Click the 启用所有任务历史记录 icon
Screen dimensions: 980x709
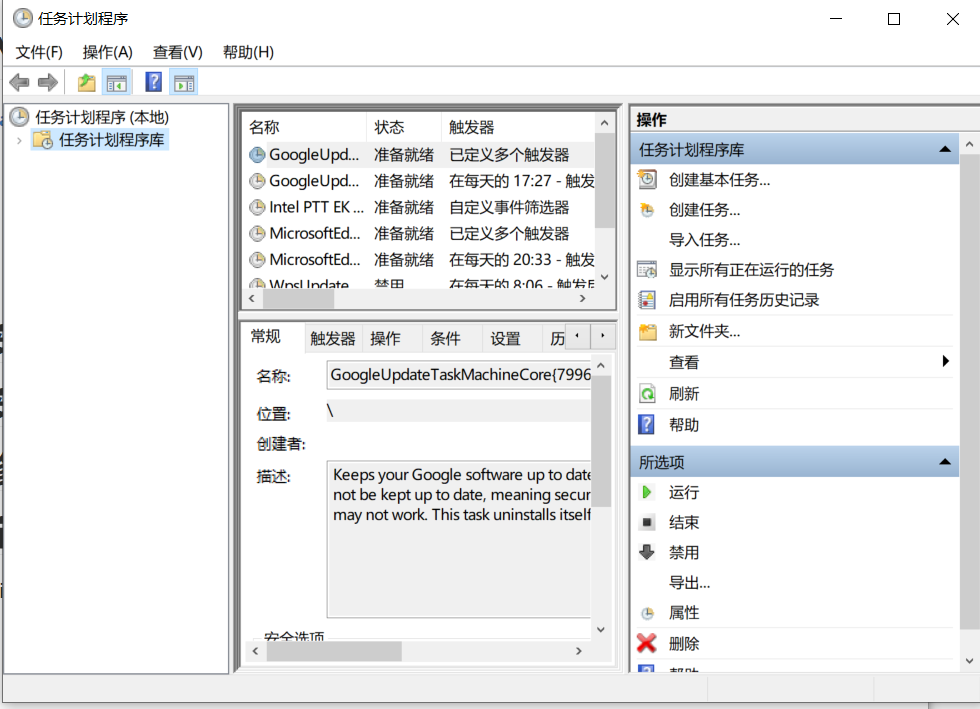coord(648,300)
